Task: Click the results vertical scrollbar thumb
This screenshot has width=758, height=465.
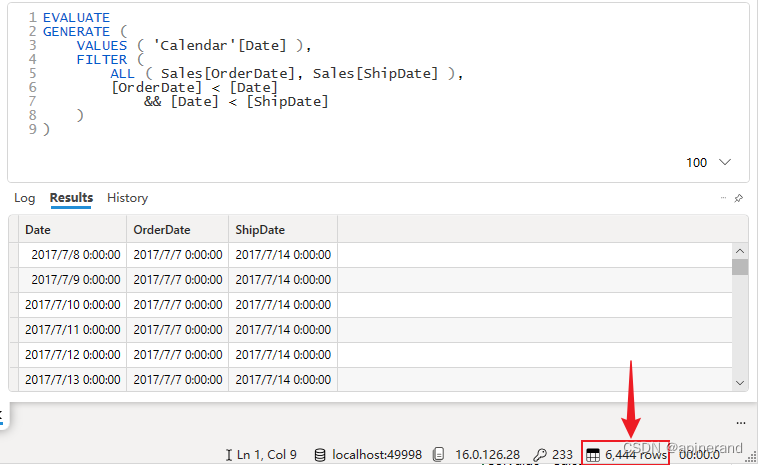Action: (740, 267)
